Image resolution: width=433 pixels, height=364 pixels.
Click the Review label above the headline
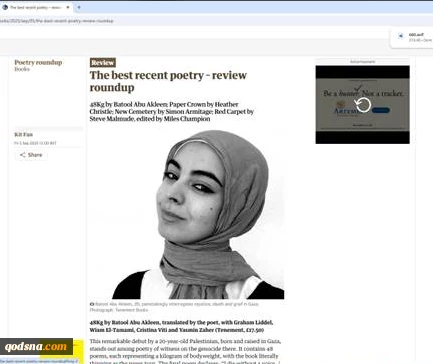click(x=103, y=62)
